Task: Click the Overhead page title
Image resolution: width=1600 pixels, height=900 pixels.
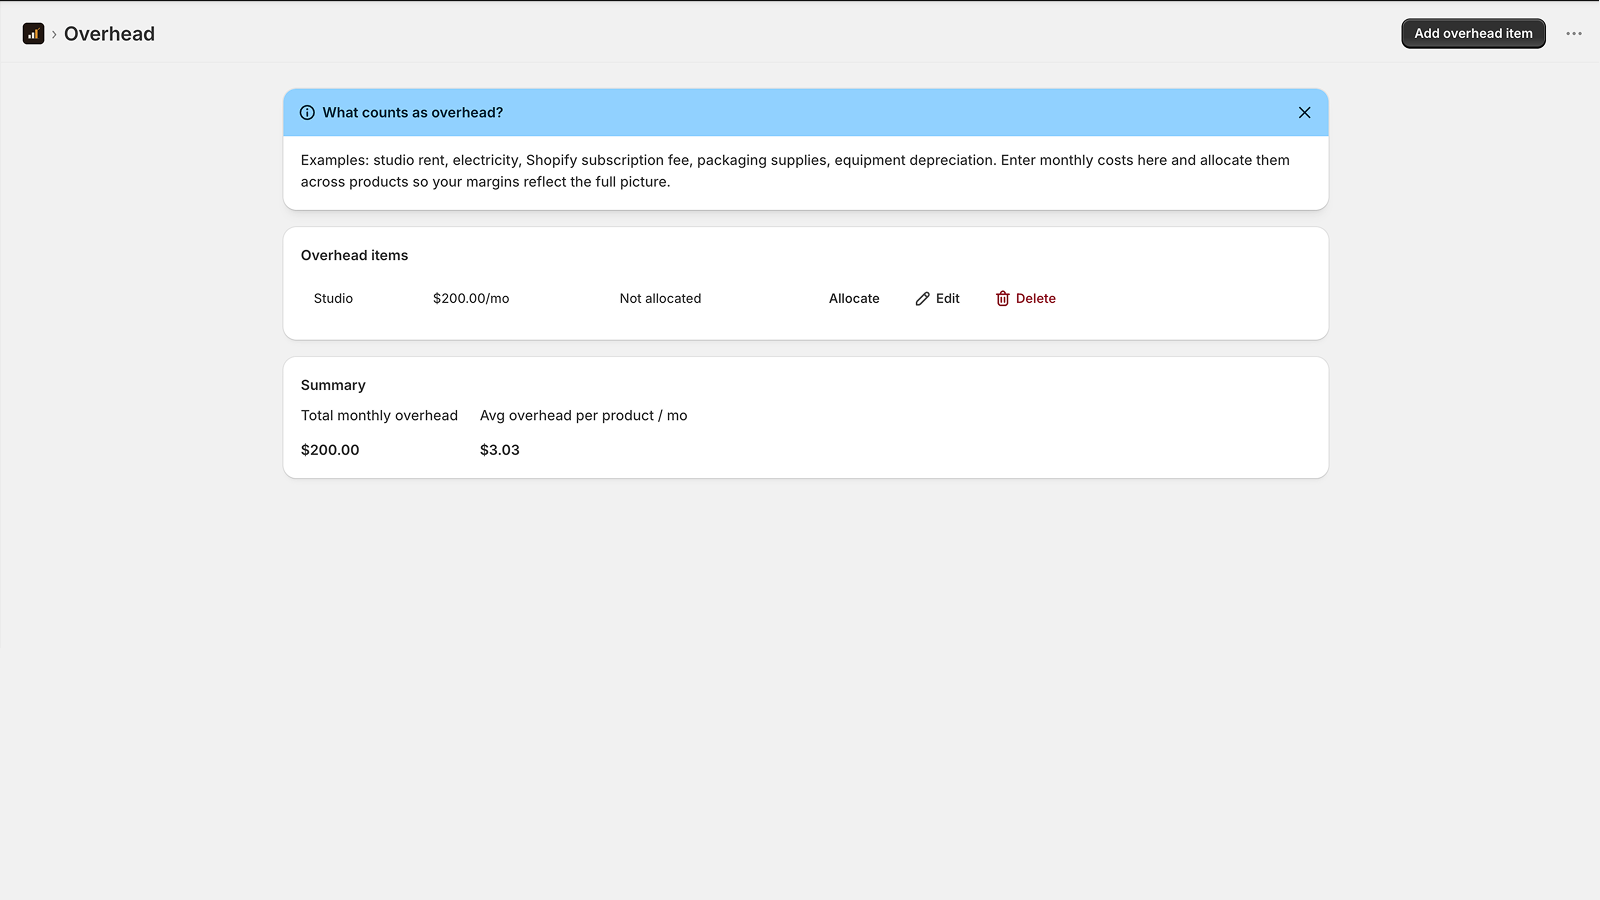Action: pos(109,34)
